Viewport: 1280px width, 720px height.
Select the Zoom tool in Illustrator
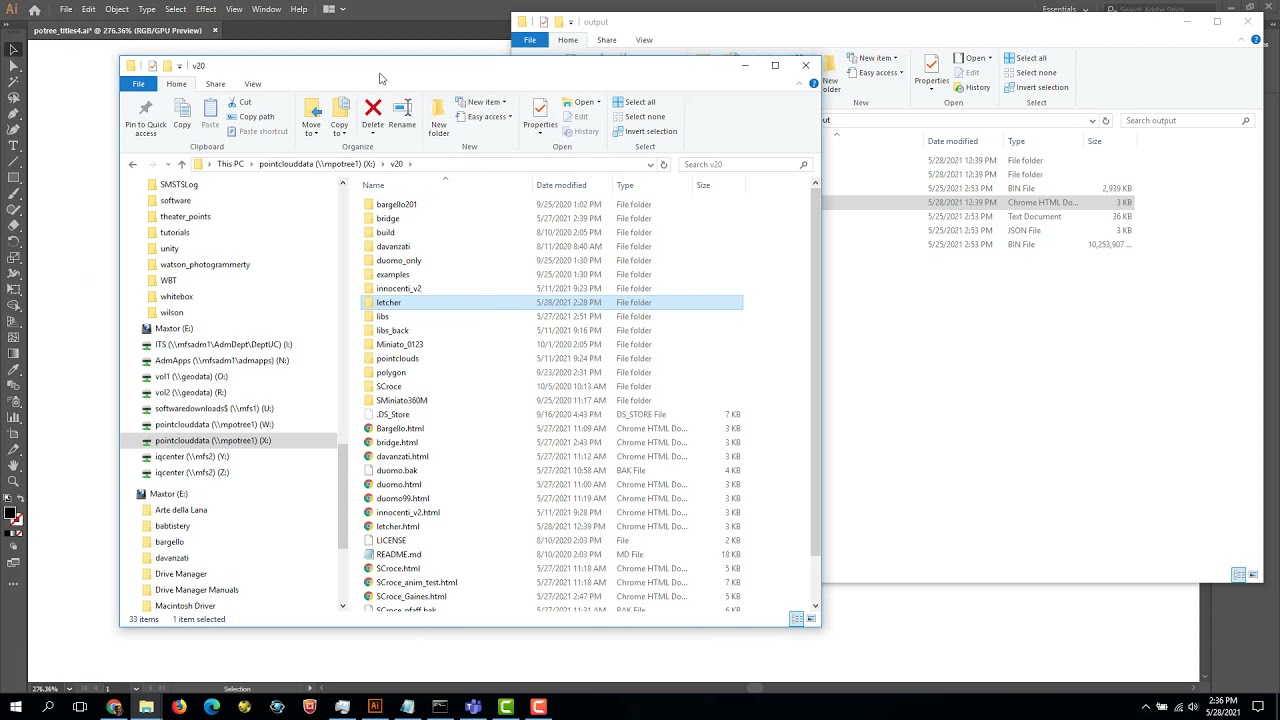click(x=13, y=481)
